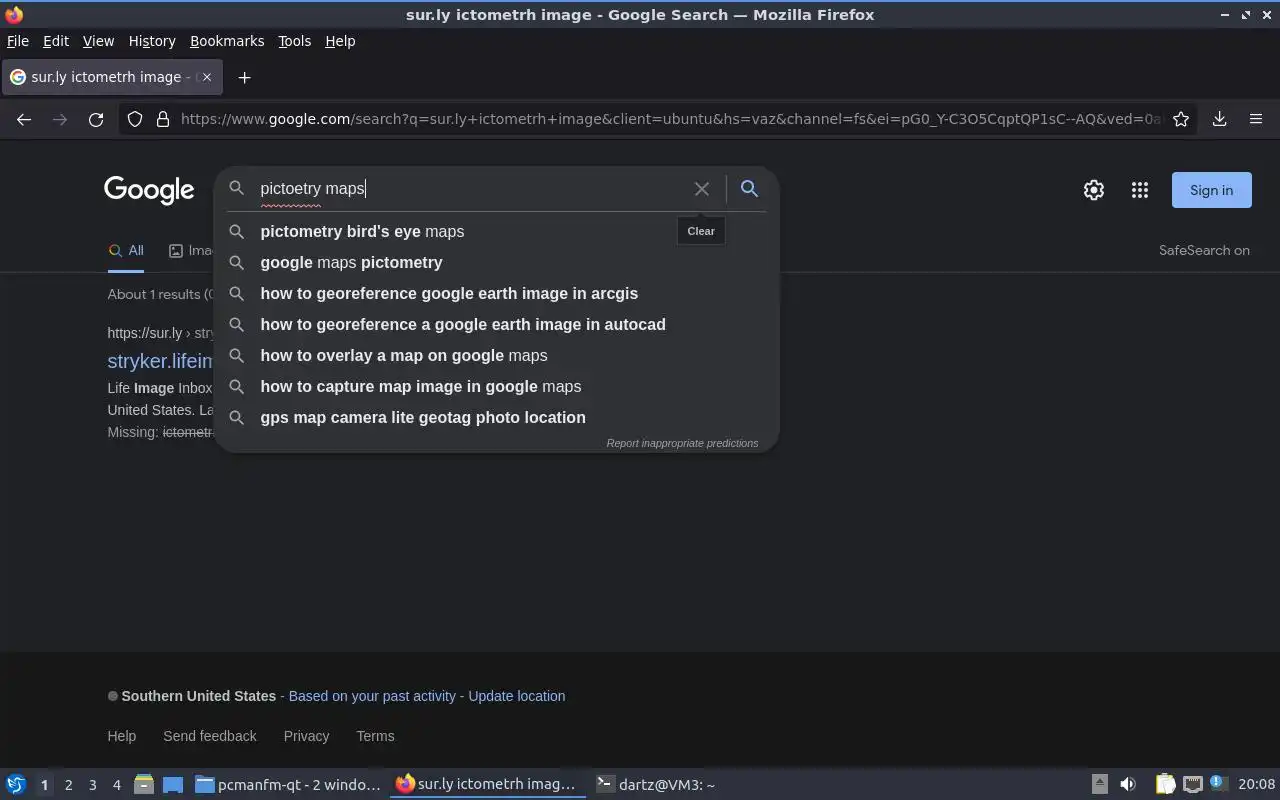Go back with the browser back arrow
Viewport: 1280px width, 800px height.
pyautogui.click(x=24, y=119)
